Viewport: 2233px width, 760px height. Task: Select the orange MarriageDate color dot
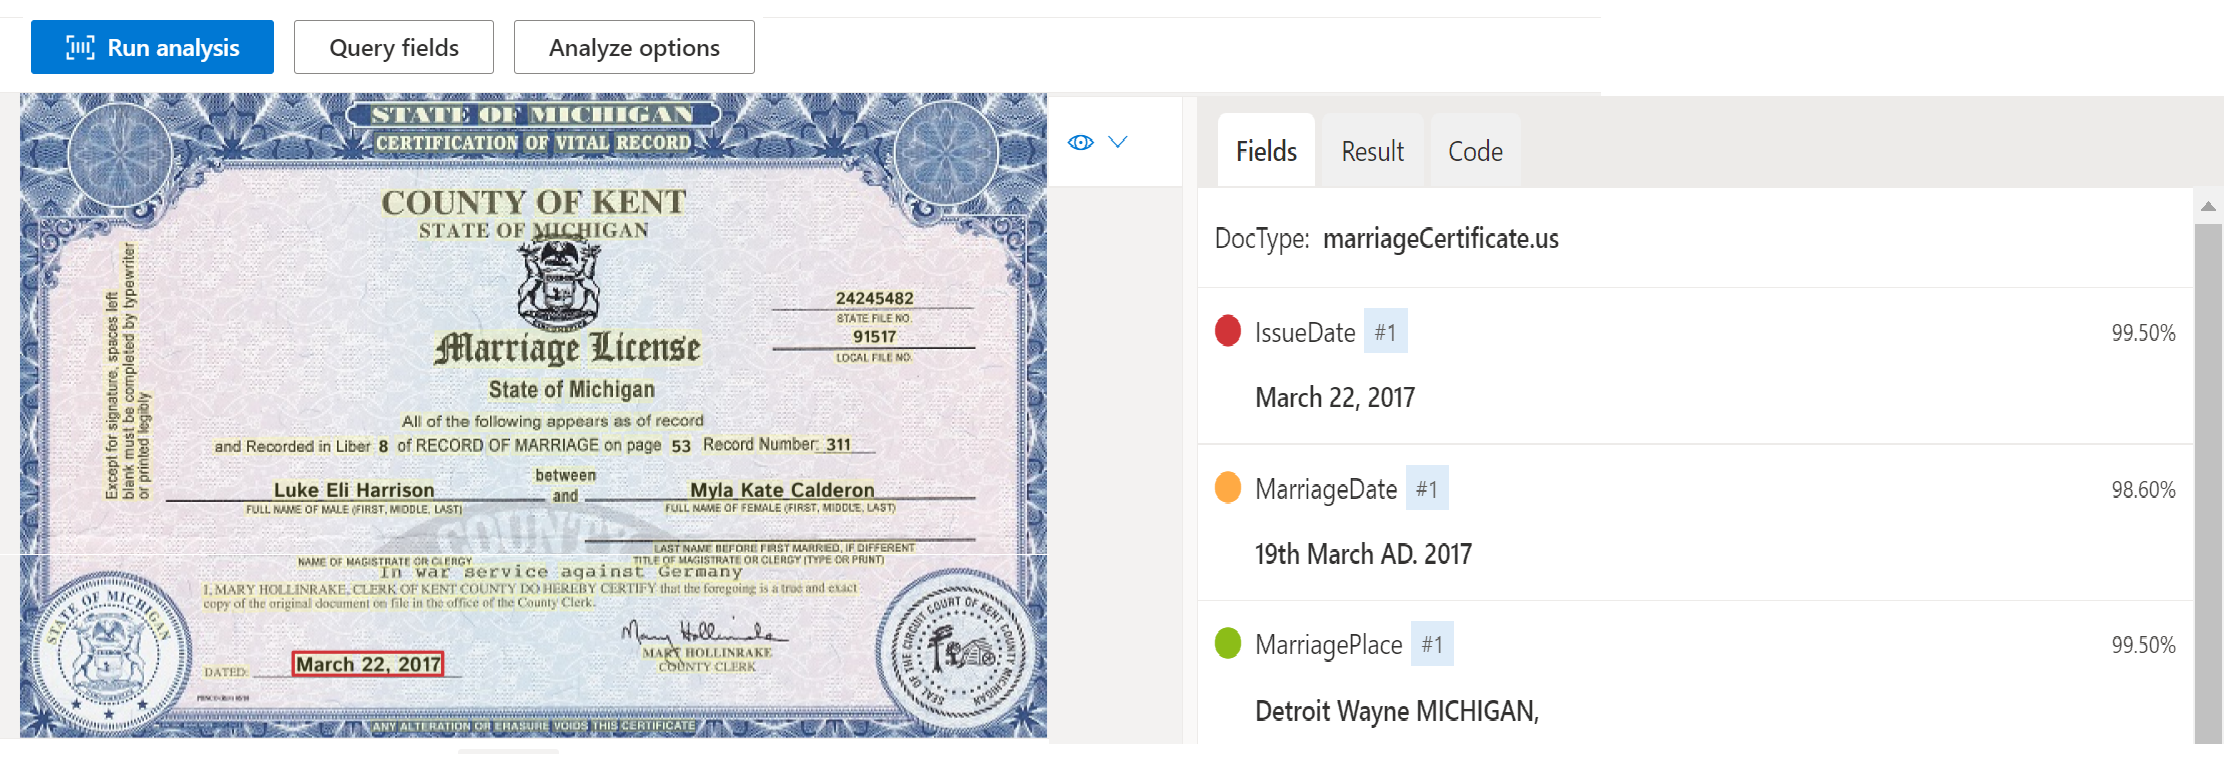click(x=1228, y=487)
